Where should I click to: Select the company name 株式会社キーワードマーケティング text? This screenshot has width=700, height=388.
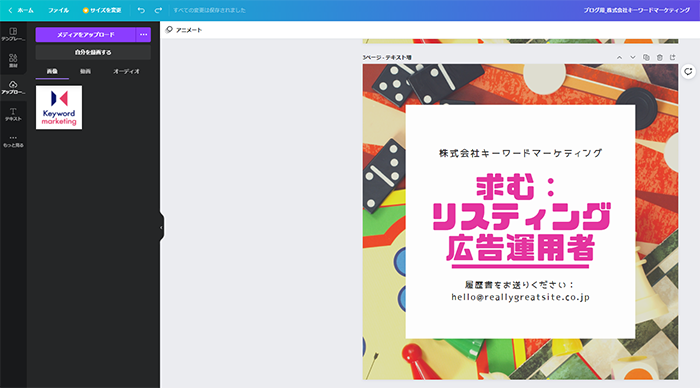click(521, 153)
